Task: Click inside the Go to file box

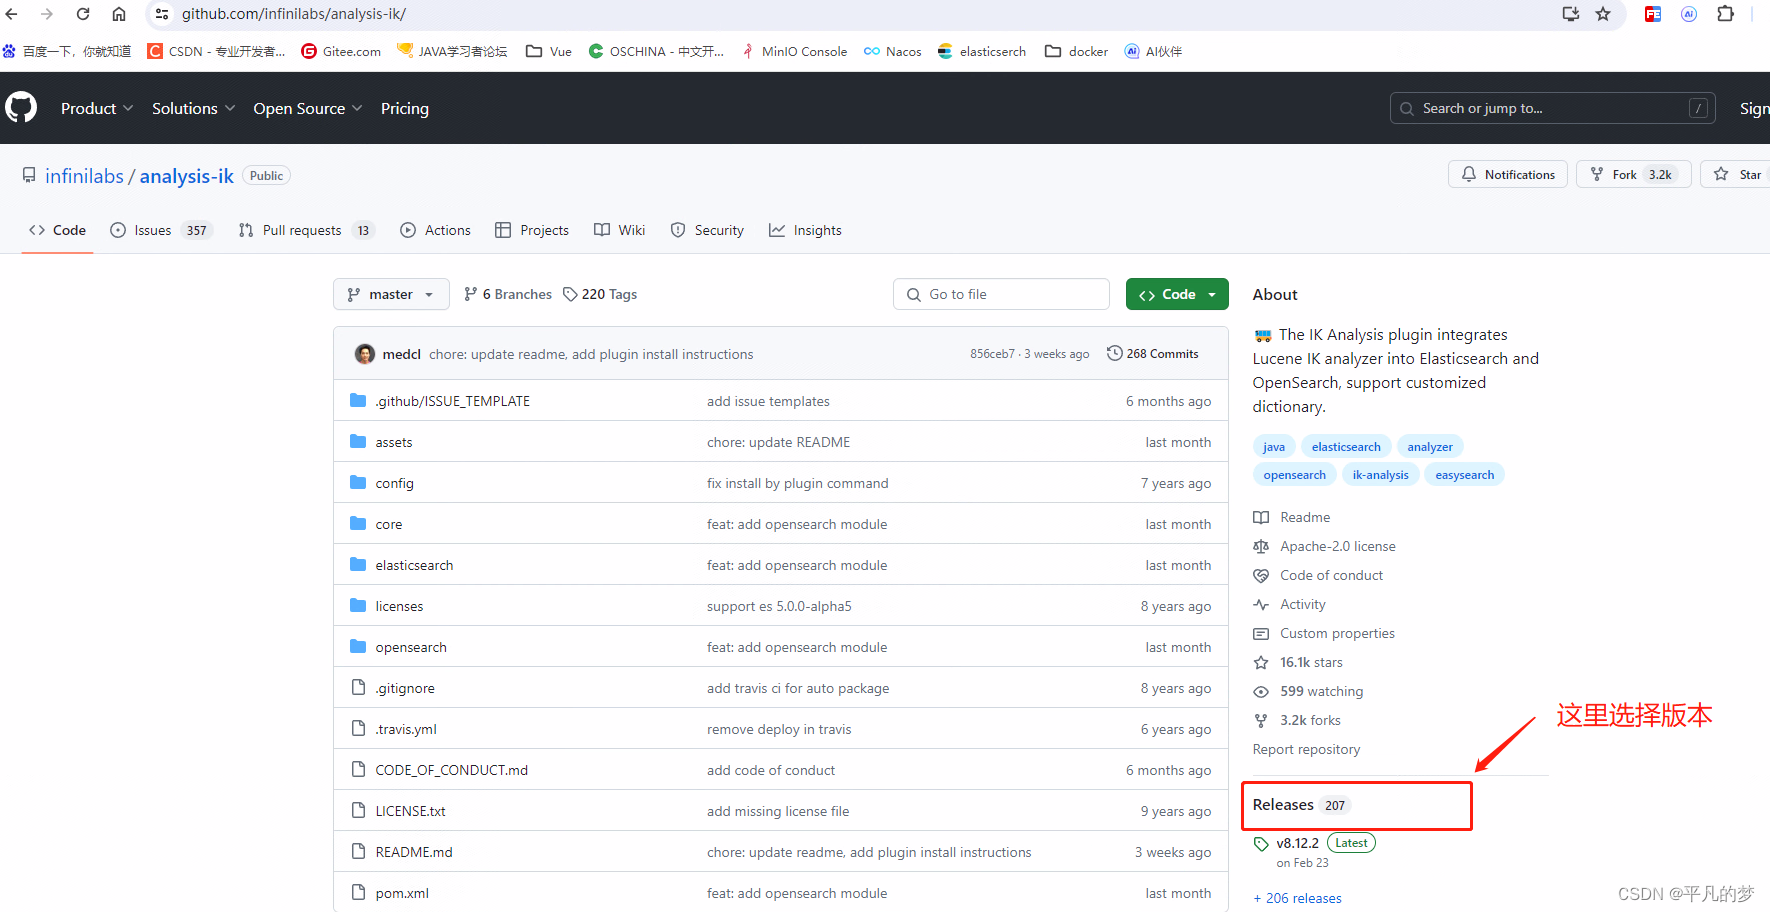Action: [1001, 294]
